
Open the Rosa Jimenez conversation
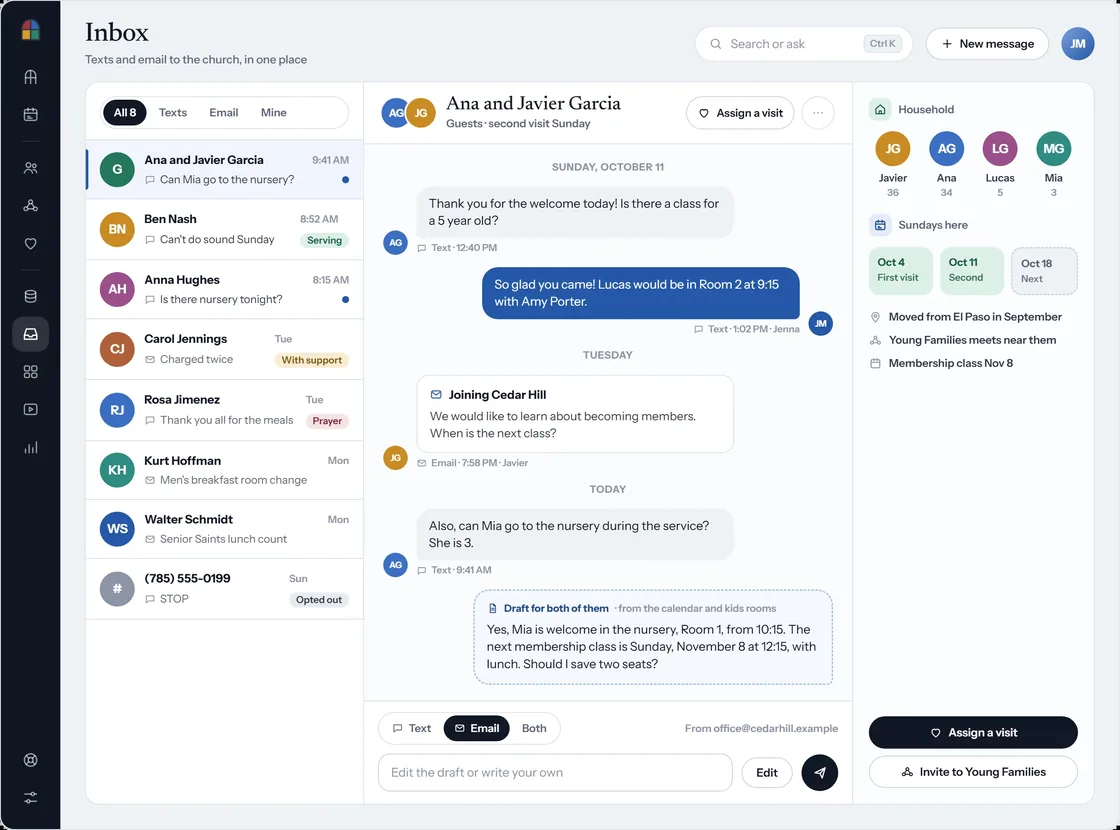[x=224, y=410]
